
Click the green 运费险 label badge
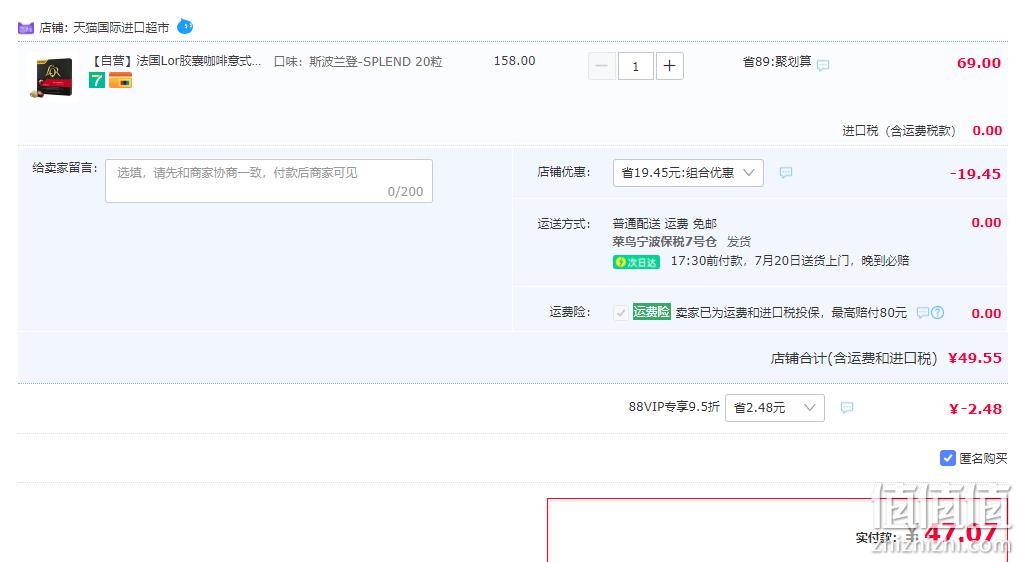(x=651, y=312)
